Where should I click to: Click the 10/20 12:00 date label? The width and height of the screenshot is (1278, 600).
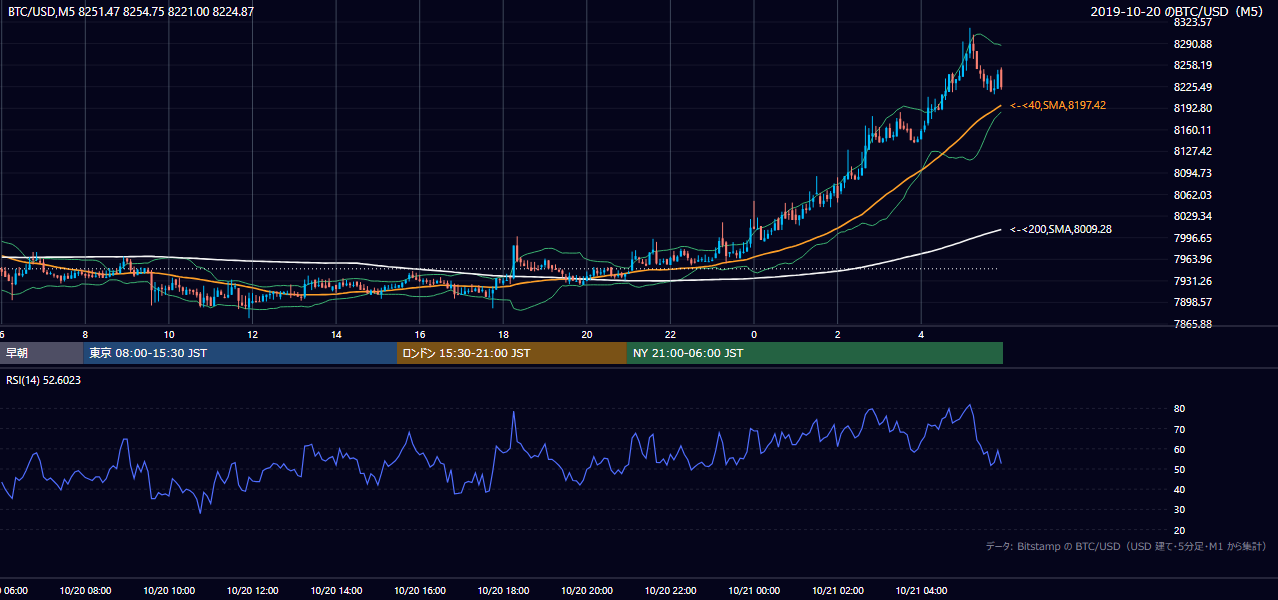tap(252, 591)
